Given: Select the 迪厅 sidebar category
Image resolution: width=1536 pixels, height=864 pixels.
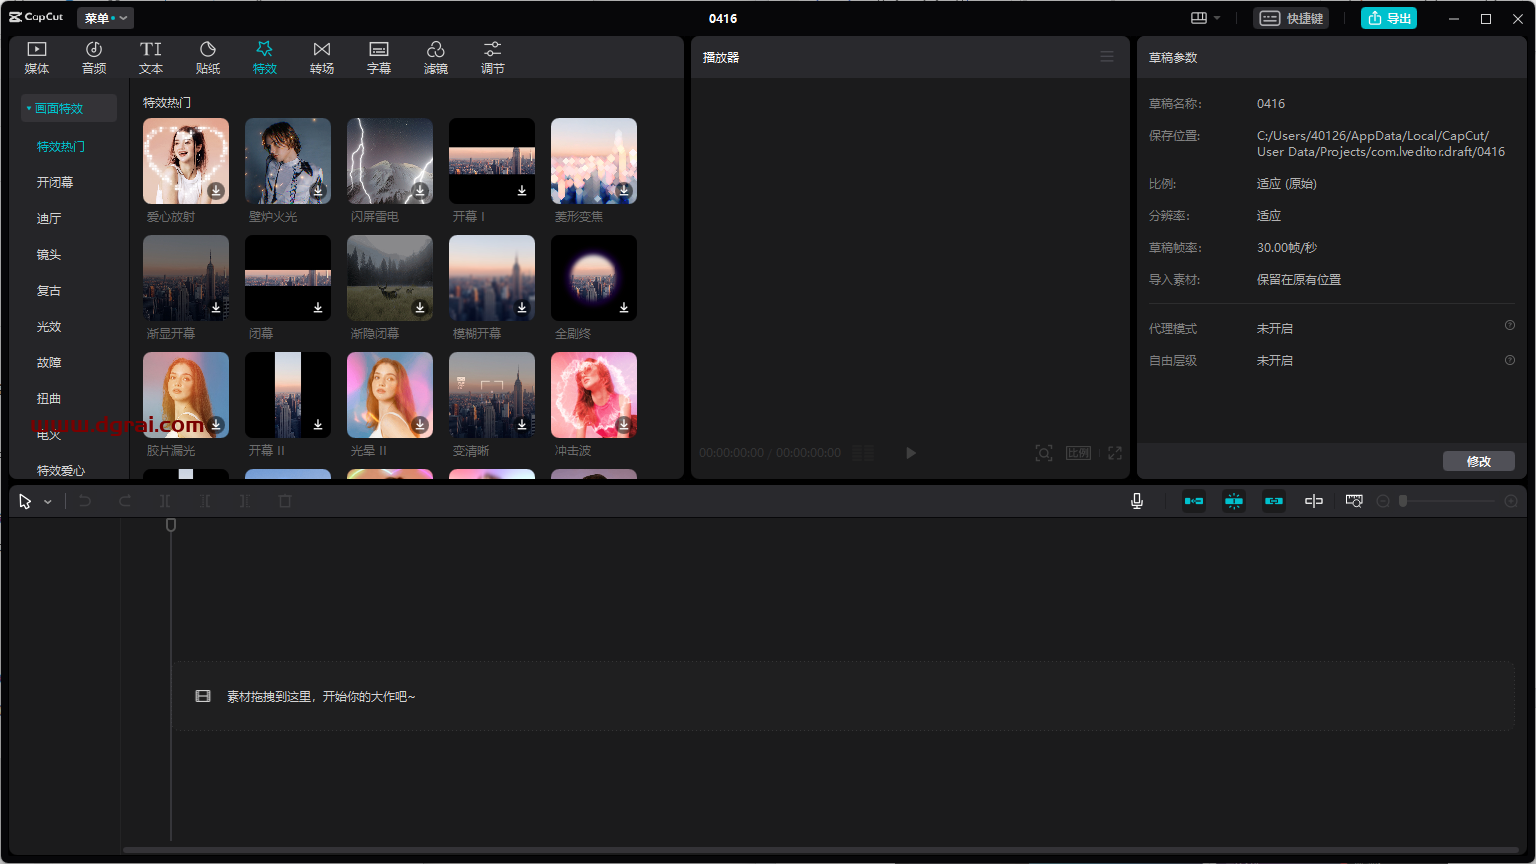Looking at the screenshot, I should (x=49, y=218).
